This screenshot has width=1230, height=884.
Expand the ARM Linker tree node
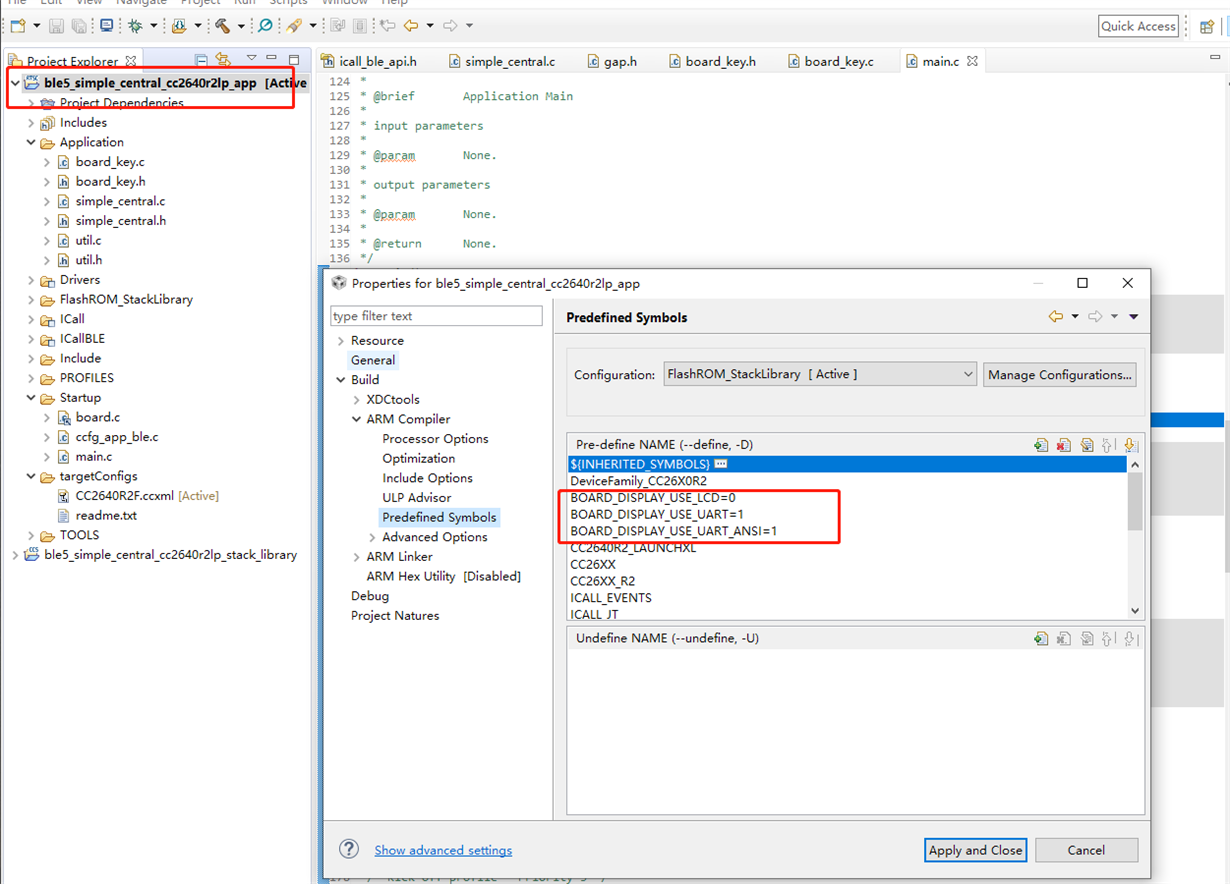[357, 557]
